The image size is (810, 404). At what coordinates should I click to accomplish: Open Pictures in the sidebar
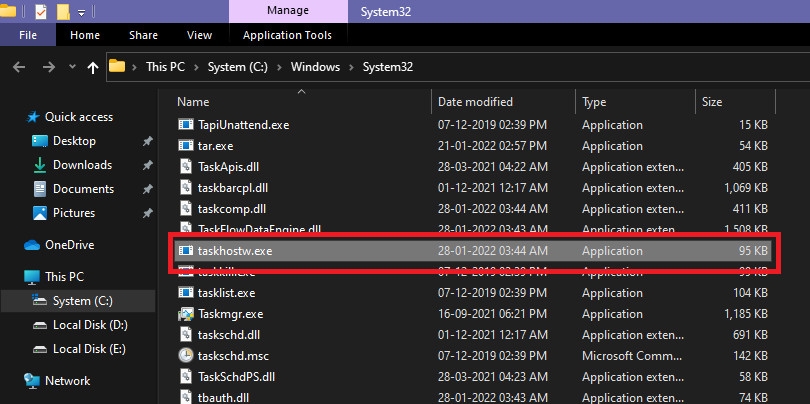pyautogui.click(x=74, y=213)
